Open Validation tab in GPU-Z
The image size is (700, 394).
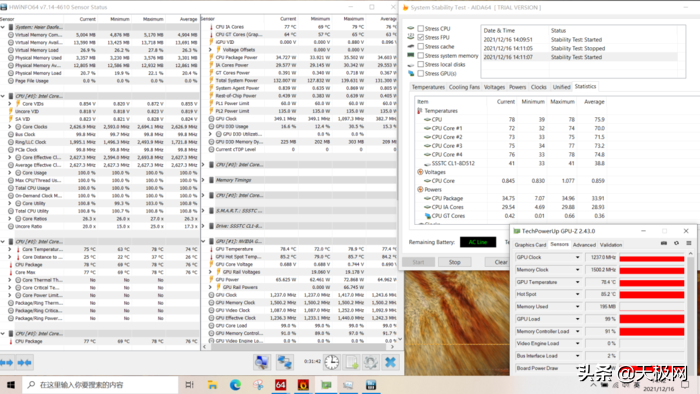611,245
